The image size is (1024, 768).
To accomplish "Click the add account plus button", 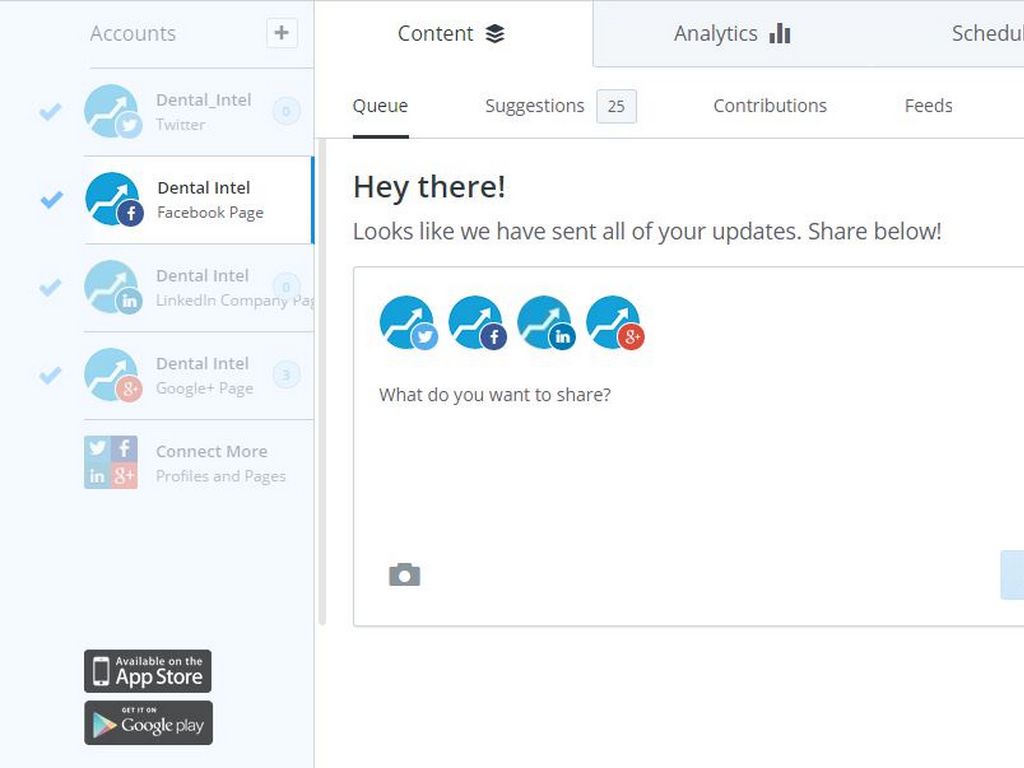I will (x=281, y=33).
